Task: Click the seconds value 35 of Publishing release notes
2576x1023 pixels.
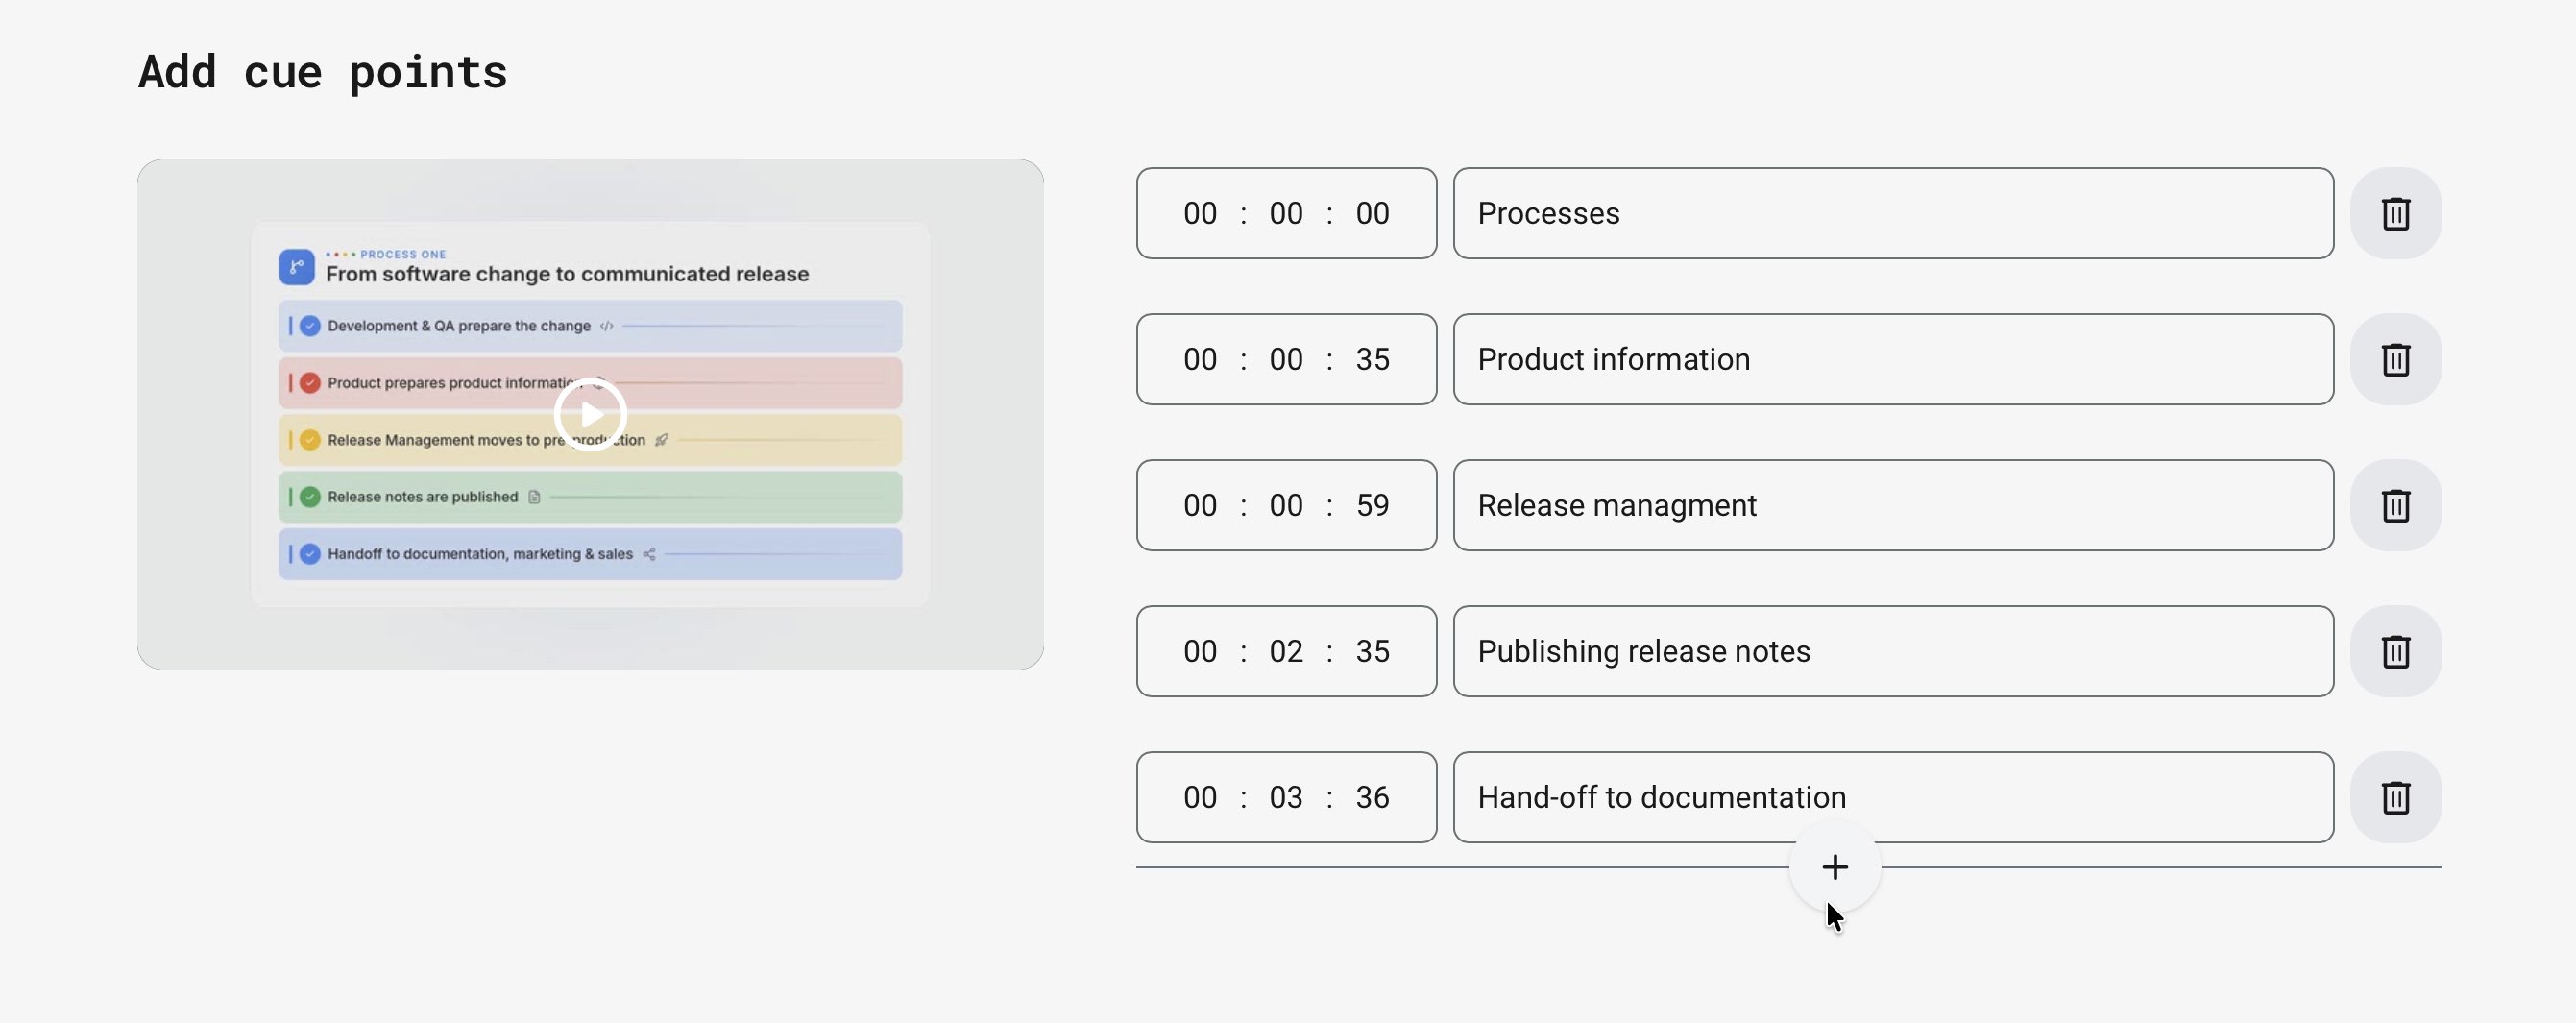Action: point(1372,651)
